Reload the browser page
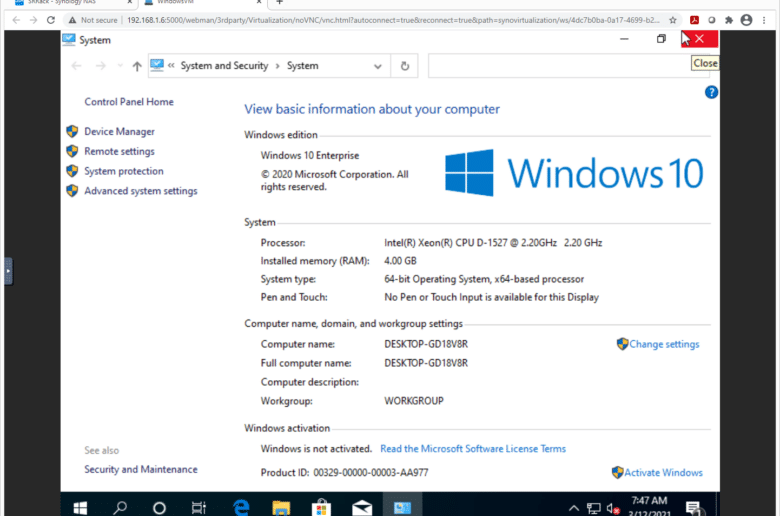Image resolution: width=780 pixels, height=516 pixels. pyautogui.click(x=51, y=20)
